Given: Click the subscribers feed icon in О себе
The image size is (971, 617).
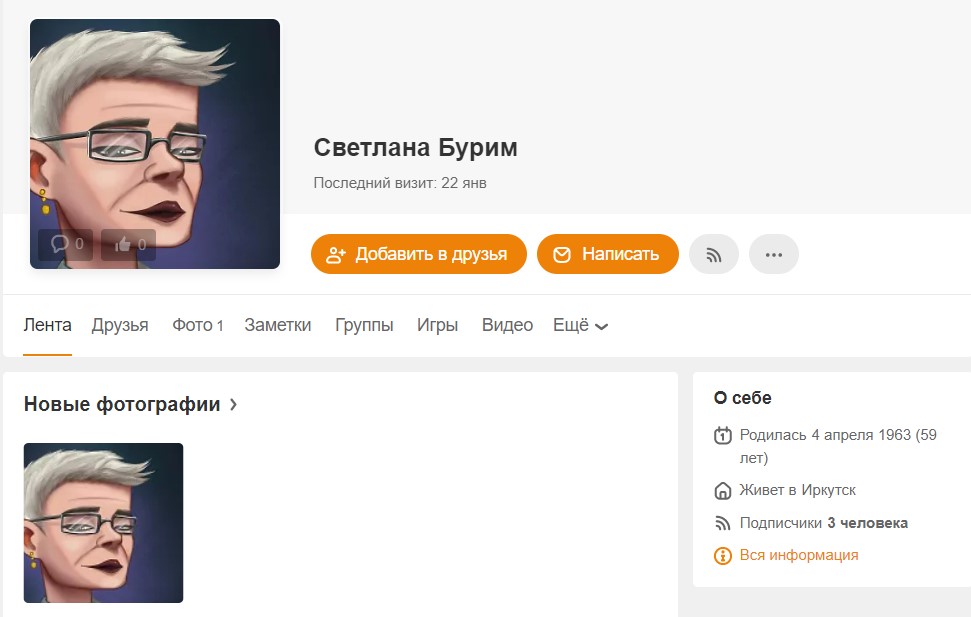Looking at the screenshot, I should click(x=723, y=523).
